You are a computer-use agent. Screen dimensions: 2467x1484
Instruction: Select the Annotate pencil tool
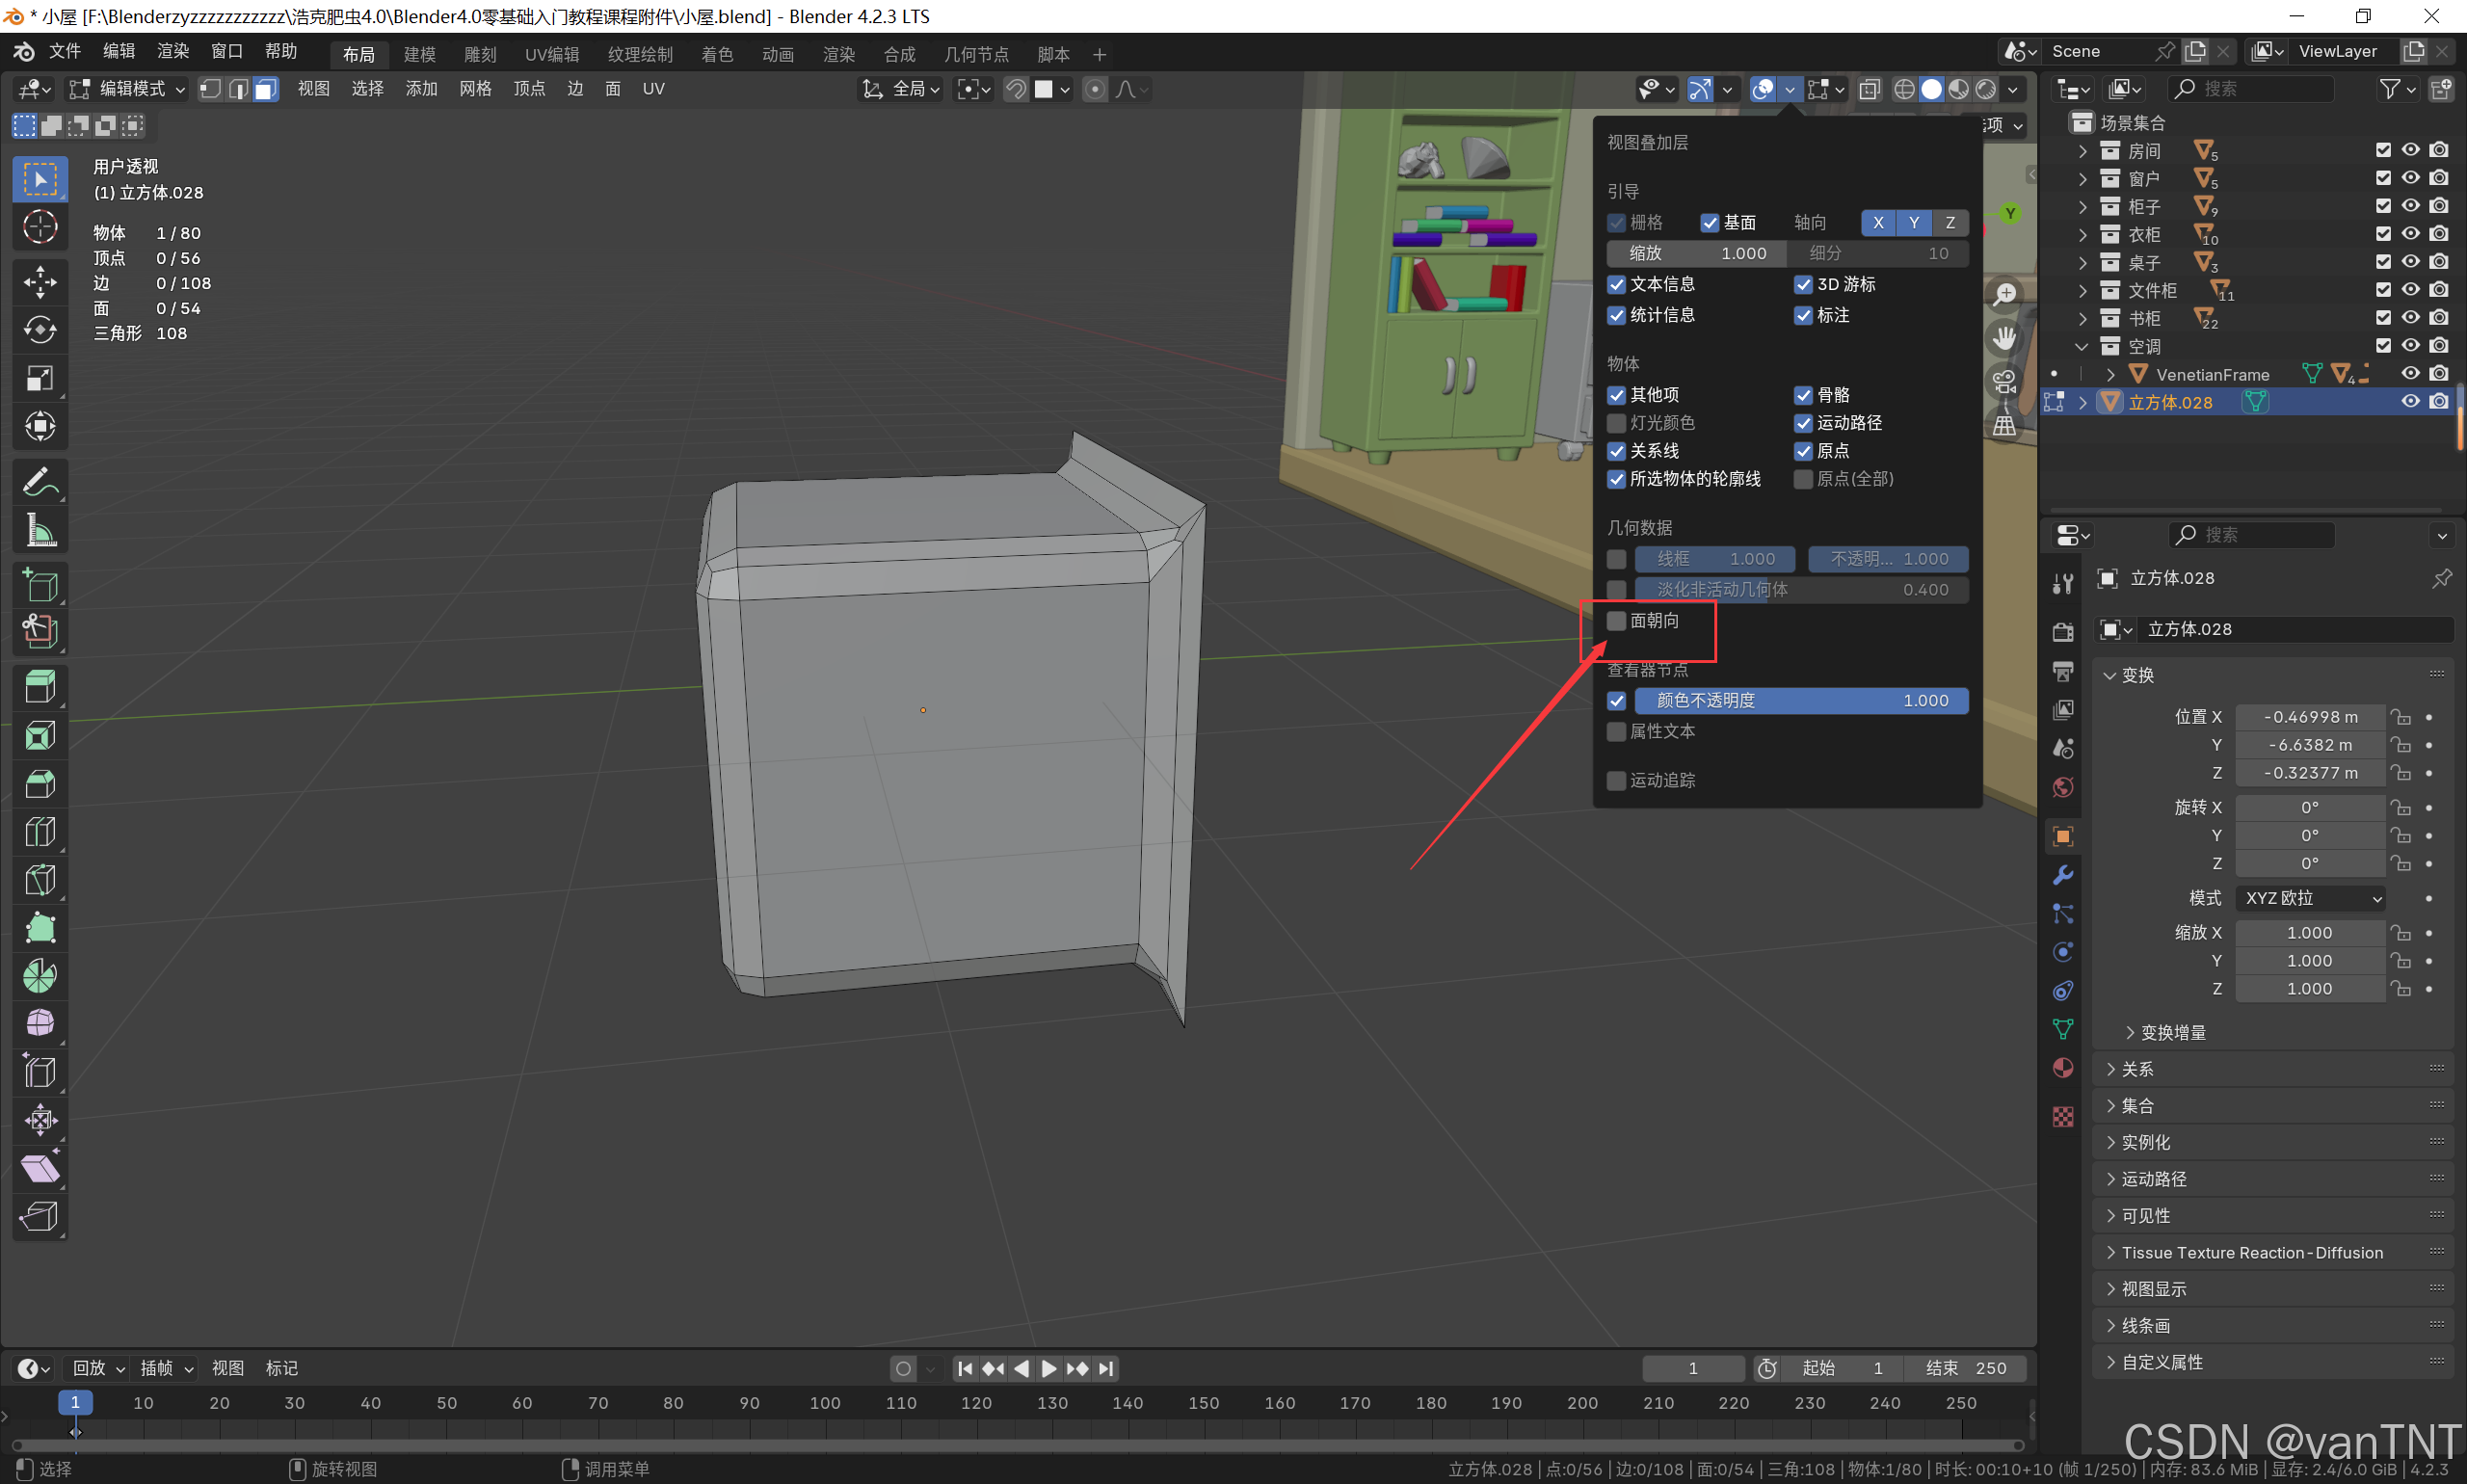(x=40, y=482)
